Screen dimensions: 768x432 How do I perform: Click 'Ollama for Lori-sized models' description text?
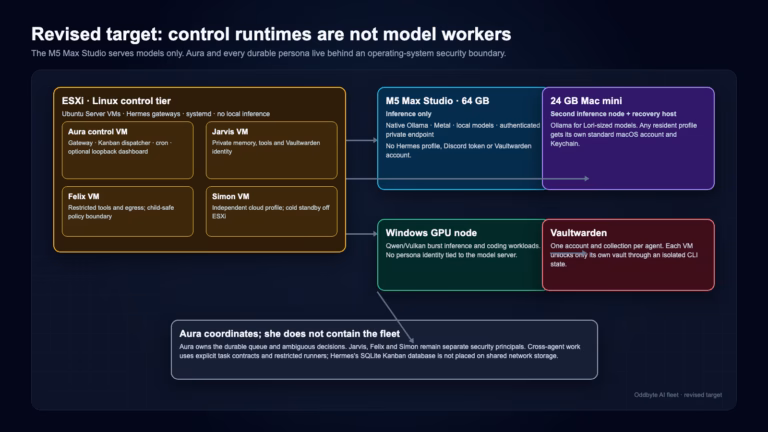pyautogui.click(x=623, y=134)
